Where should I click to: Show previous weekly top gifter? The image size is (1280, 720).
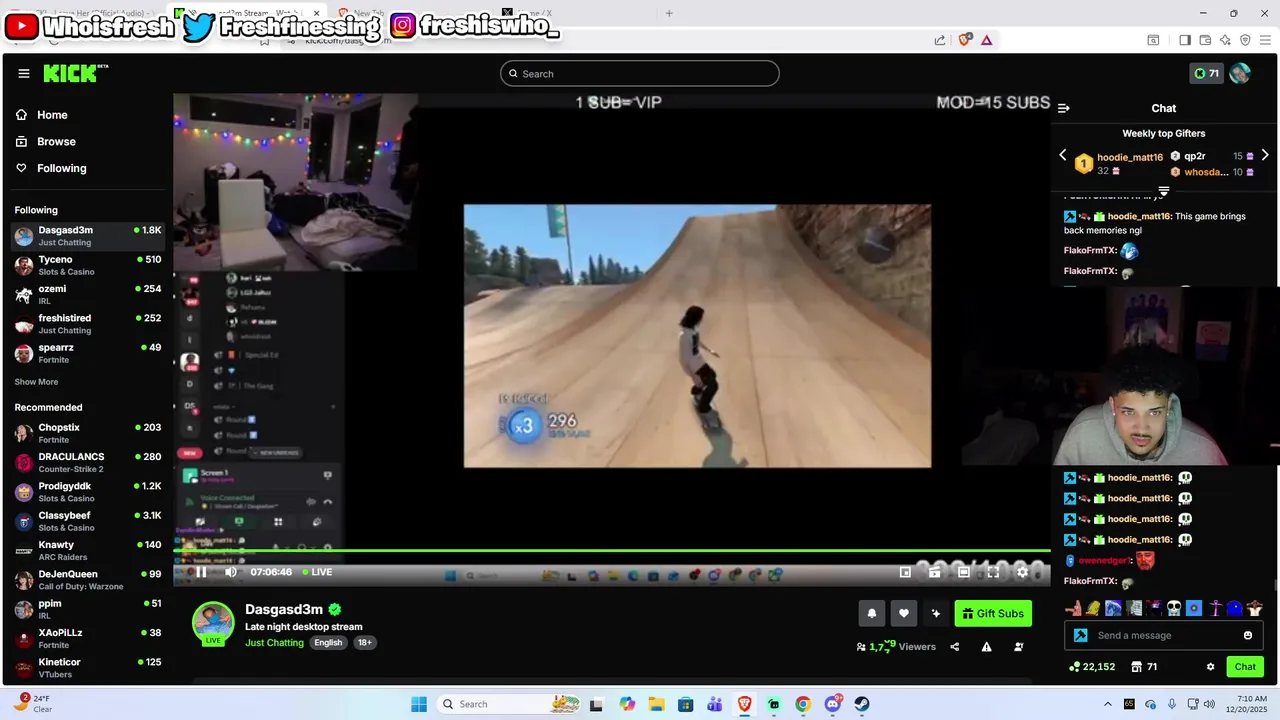(x=1063, y=155)
